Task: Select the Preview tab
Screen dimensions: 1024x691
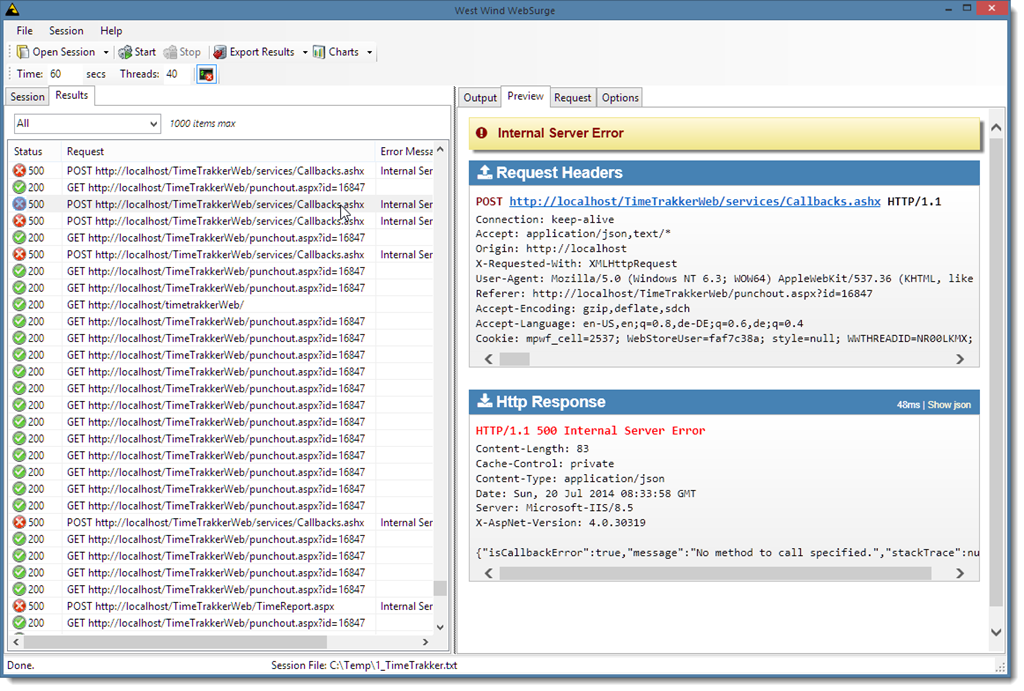Action: pos(525,96)
